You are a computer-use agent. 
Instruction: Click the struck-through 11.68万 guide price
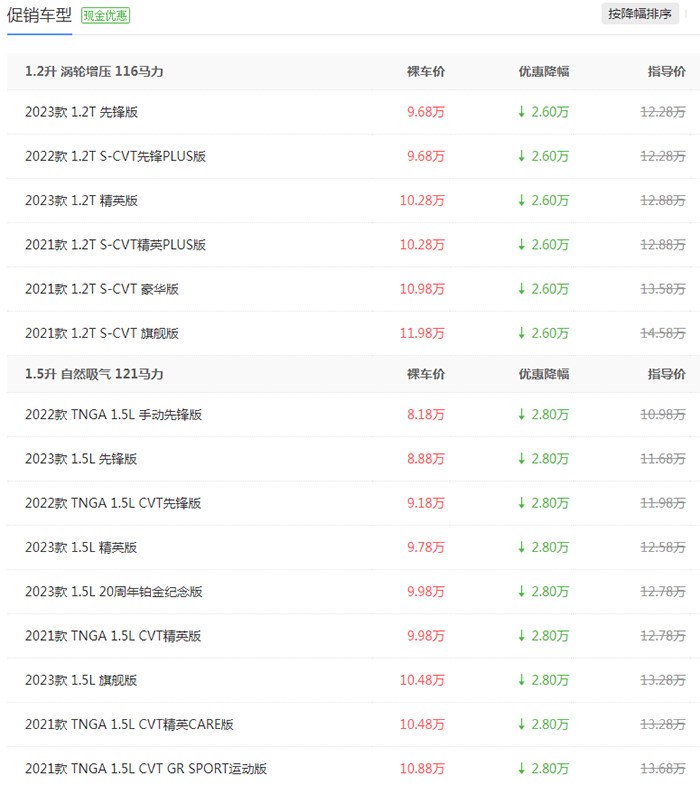[663, 459]
